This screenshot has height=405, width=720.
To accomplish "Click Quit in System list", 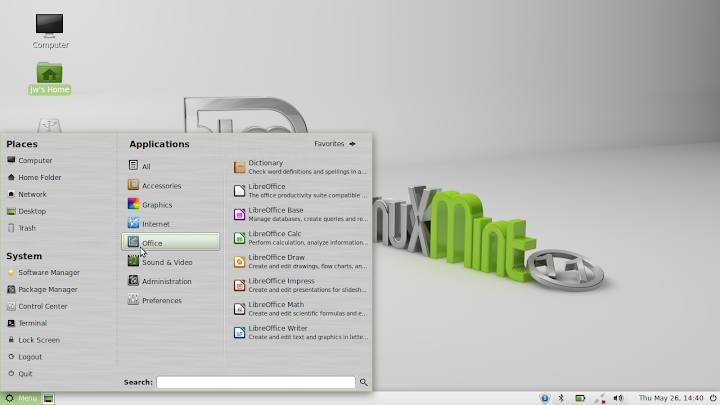I will 20,374.
